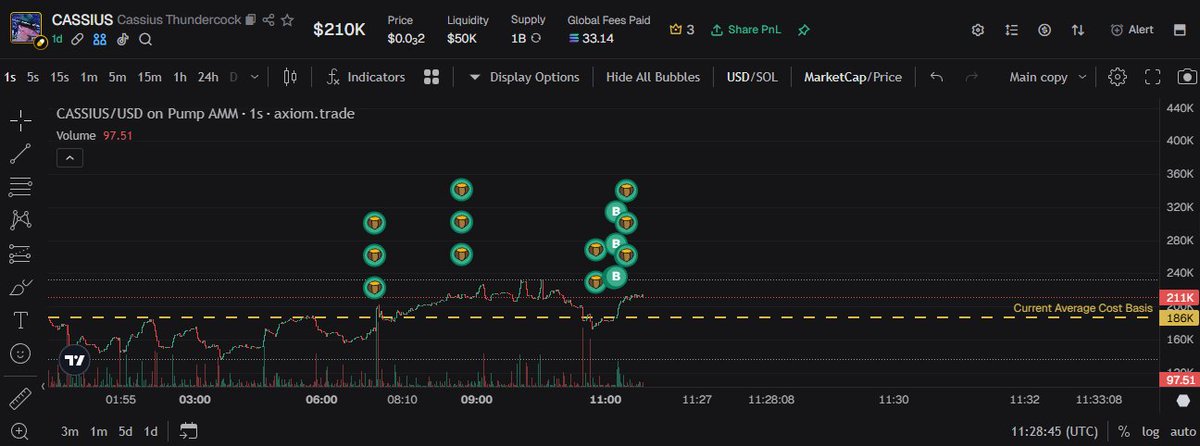Select the trend line drawing tool
1200x446 pixels.
coord(20,154)
